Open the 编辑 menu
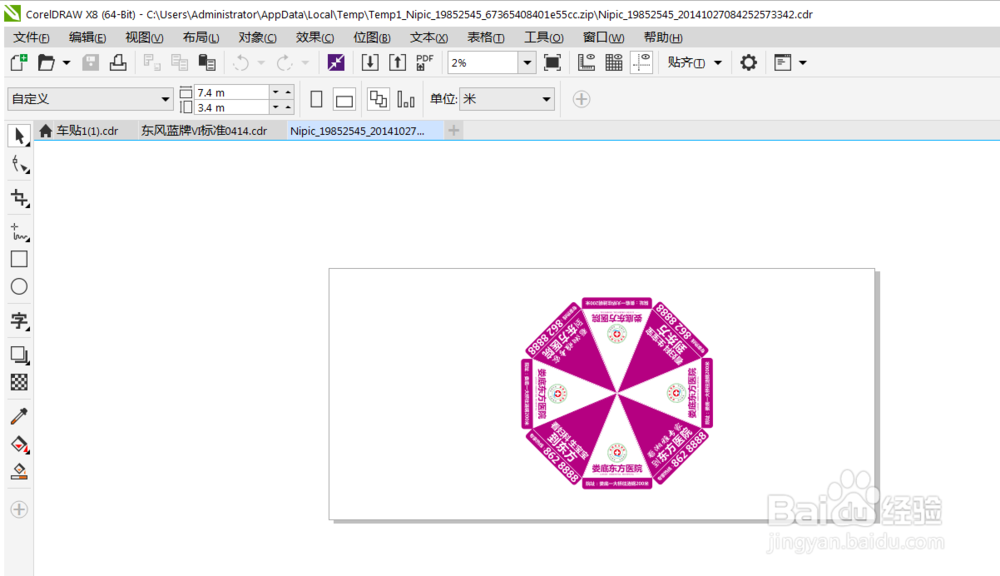Screen dimensions: 1000x576 [x=87, y=38]
